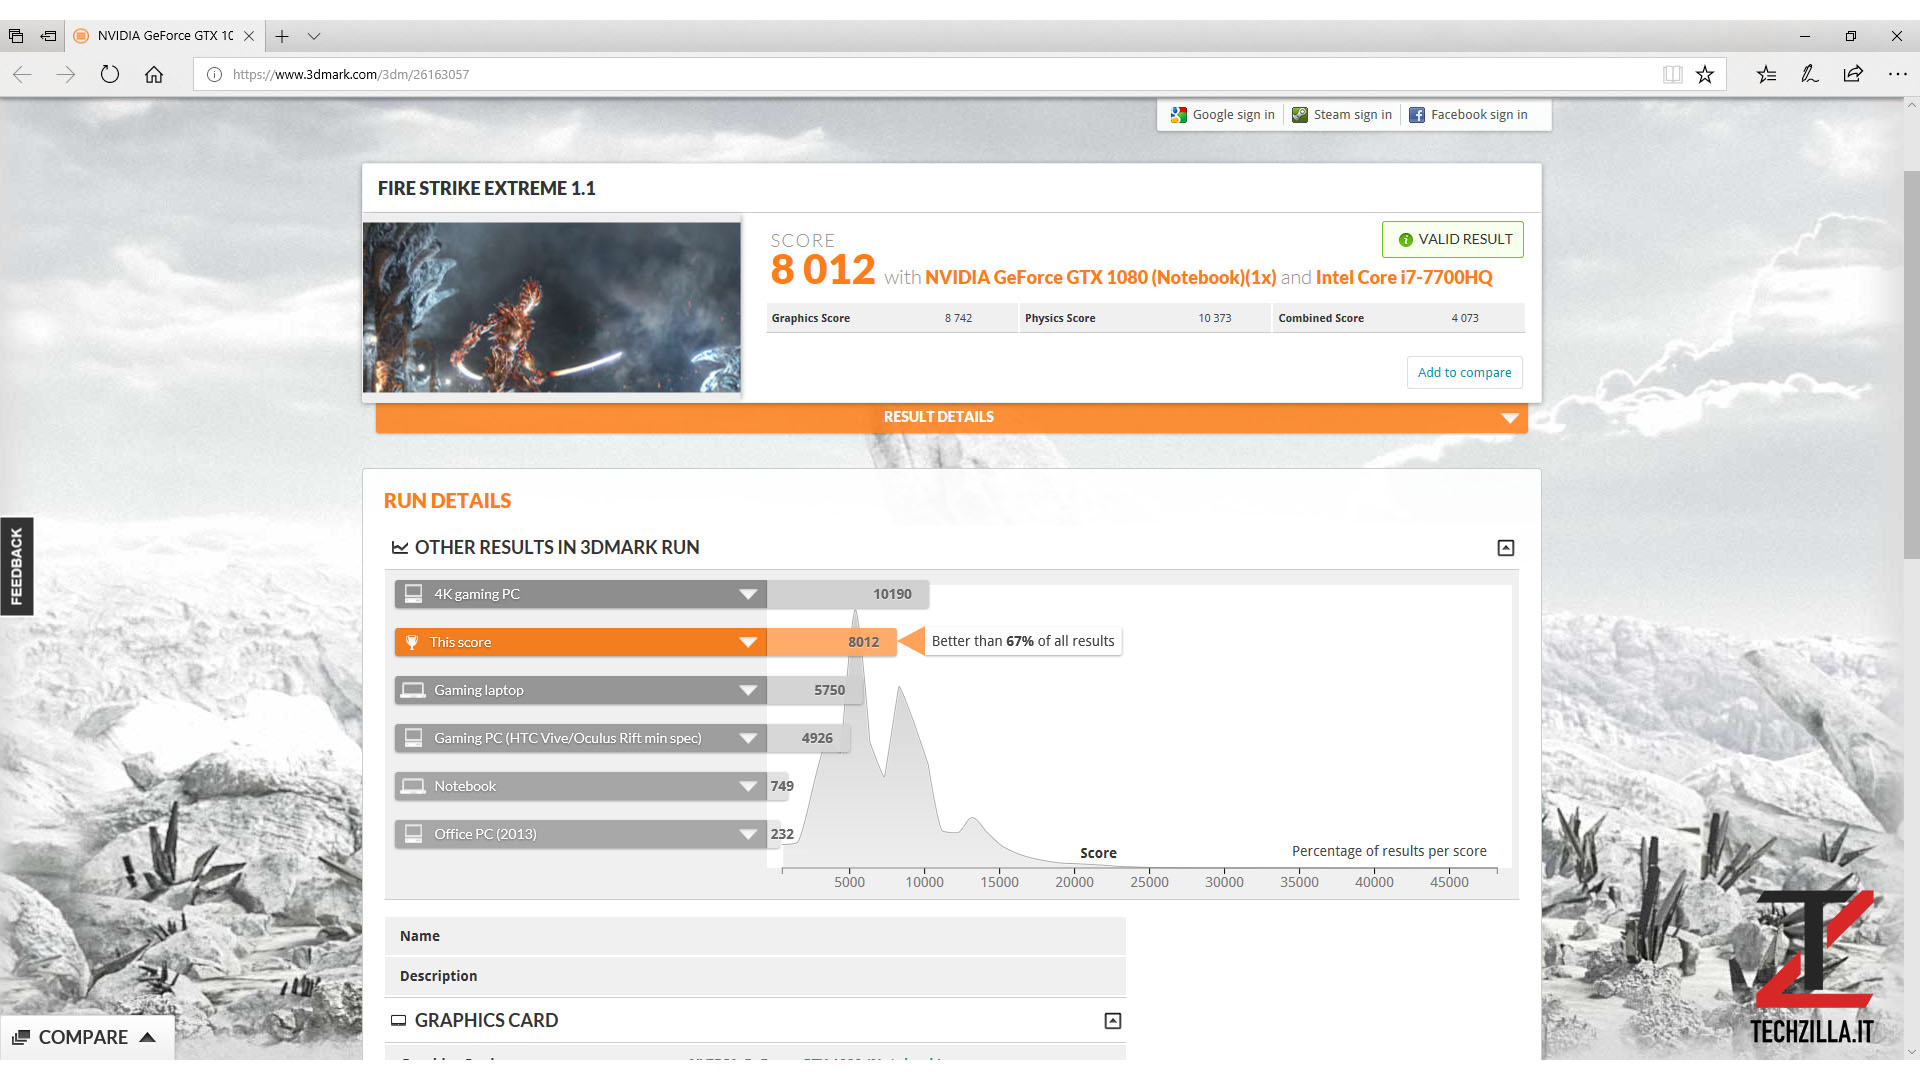Image resolution: width=1920 pixels, height=1080 pixels.
Task: Open browser more options ellipsis
Action: (1897, 74)
